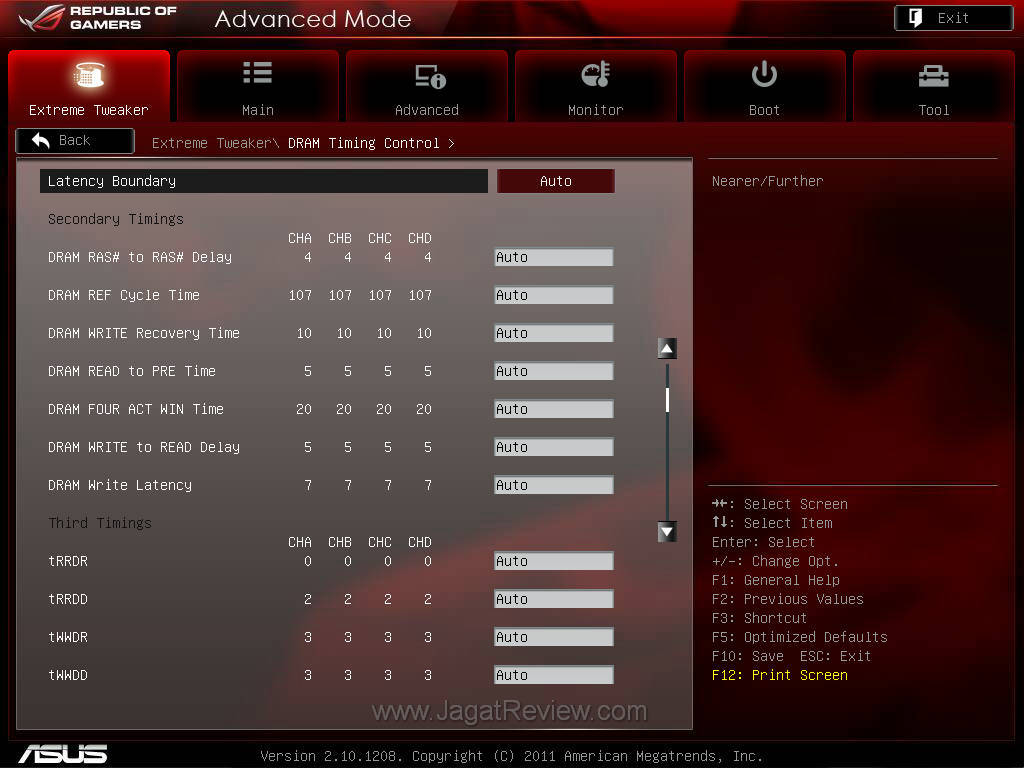Screen dimensions: 1024x768
Task: Select DRAM FOUR ACT WIN Time Auto field
Action: tap(554, 409)
